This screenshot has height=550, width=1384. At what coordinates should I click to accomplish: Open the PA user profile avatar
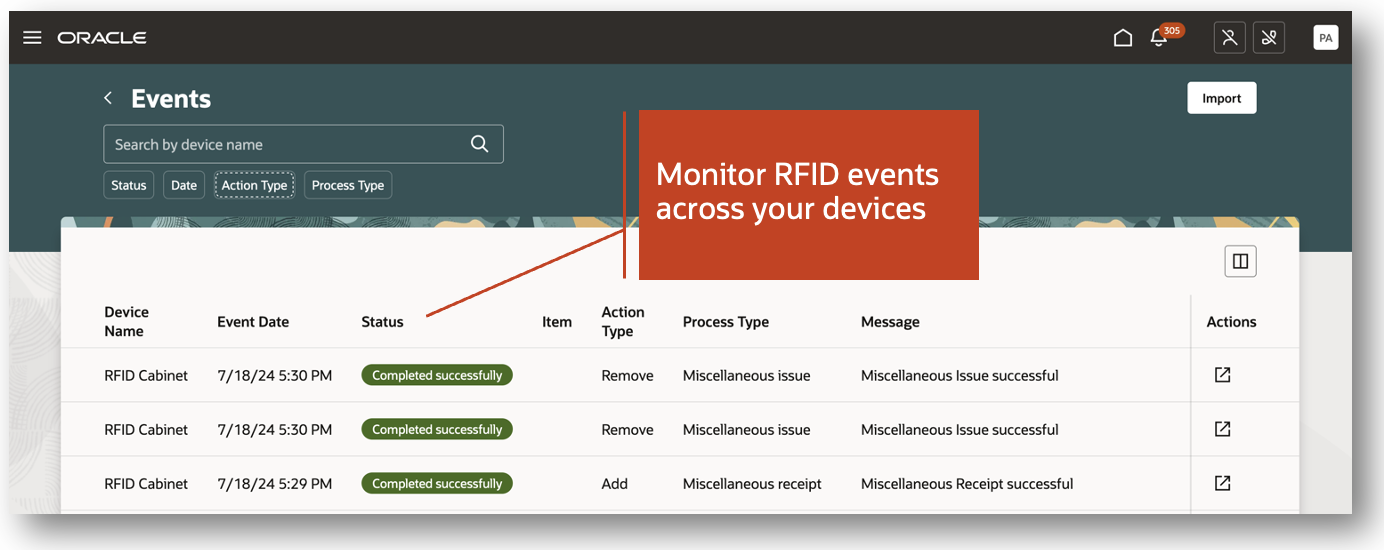click(x=1326, y=38)
